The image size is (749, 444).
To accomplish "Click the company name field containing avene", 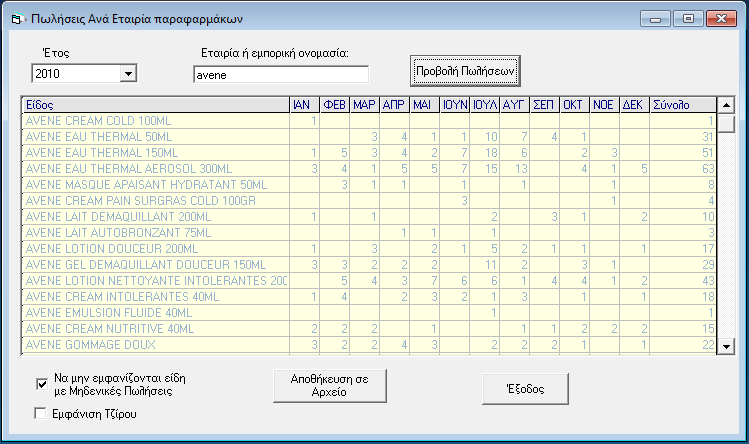I will click(281, 75).
